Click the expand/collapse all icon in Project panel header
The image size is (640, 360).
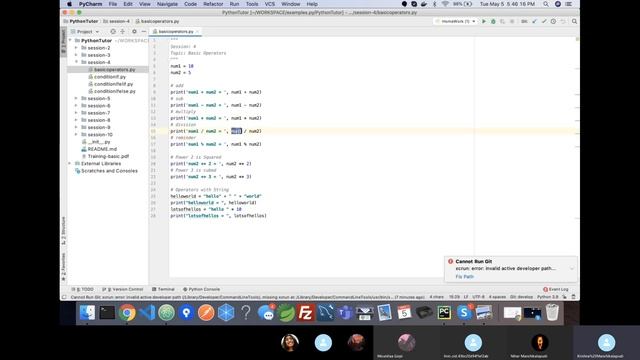(122, 31)
